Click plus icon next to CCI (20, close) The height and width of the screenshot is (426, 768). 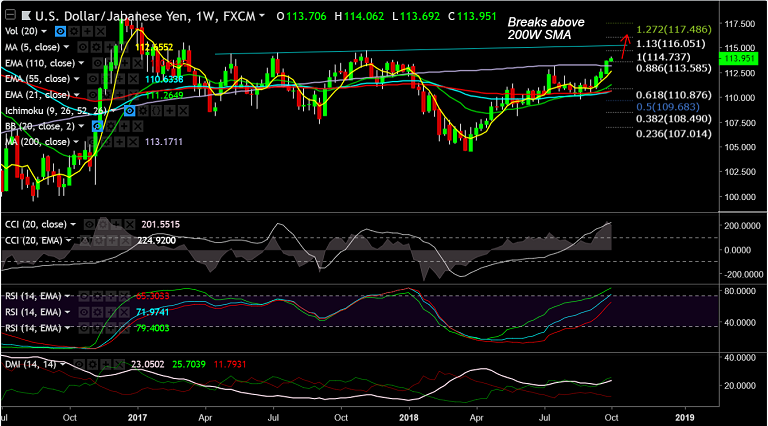pyautogui.click(x=116, y=225)
